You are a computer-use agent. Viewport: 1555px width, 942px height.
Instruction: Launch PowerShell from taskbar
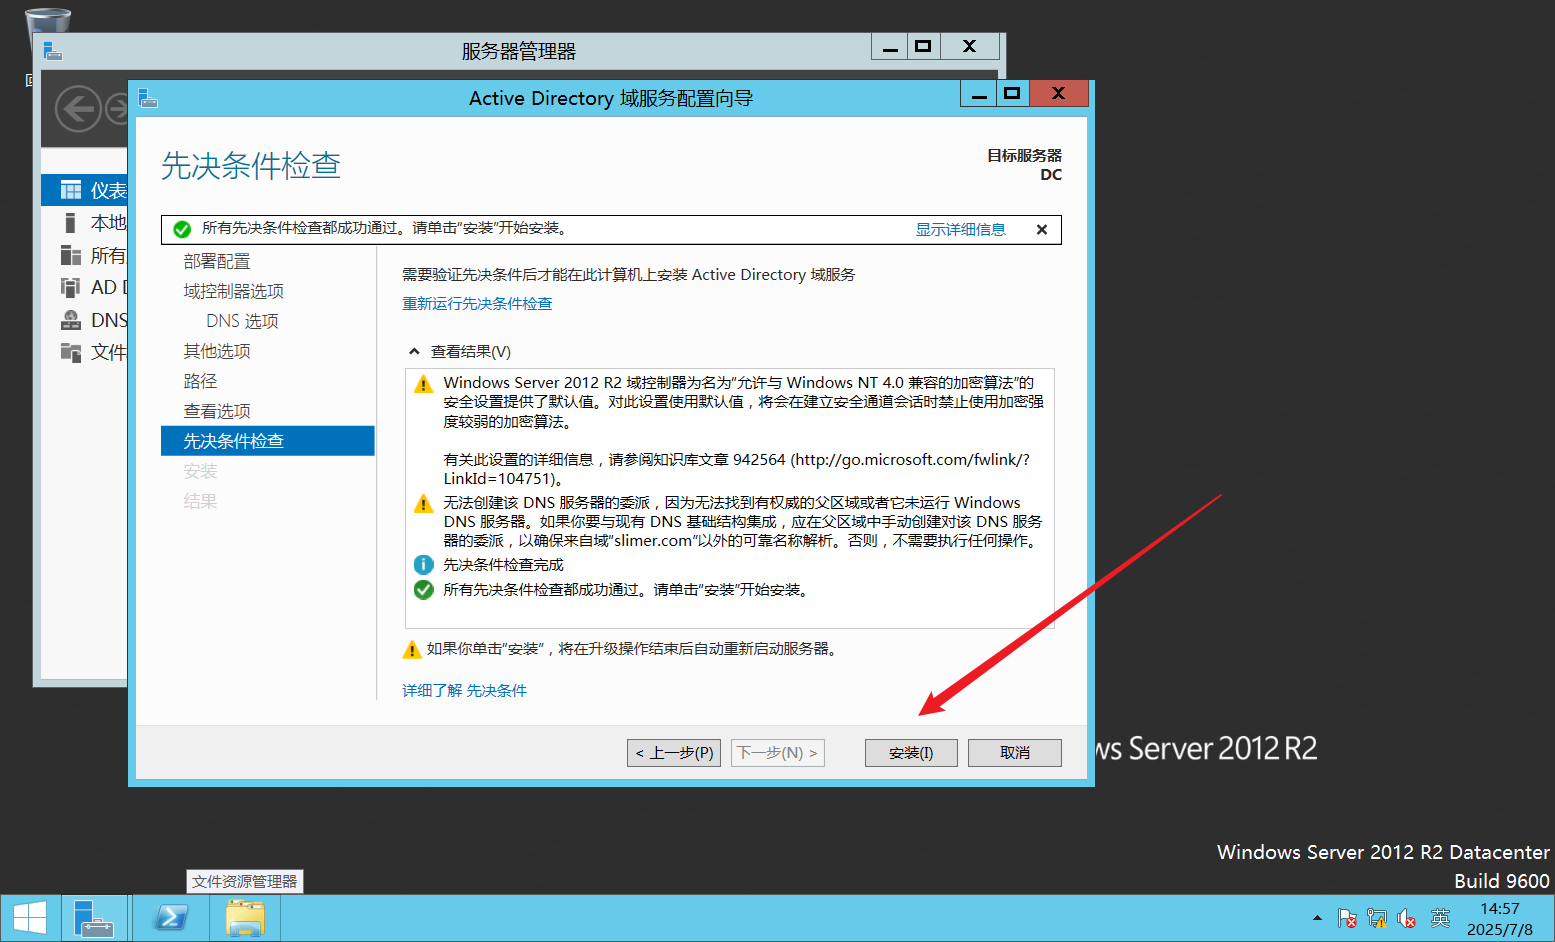(170, 918)
